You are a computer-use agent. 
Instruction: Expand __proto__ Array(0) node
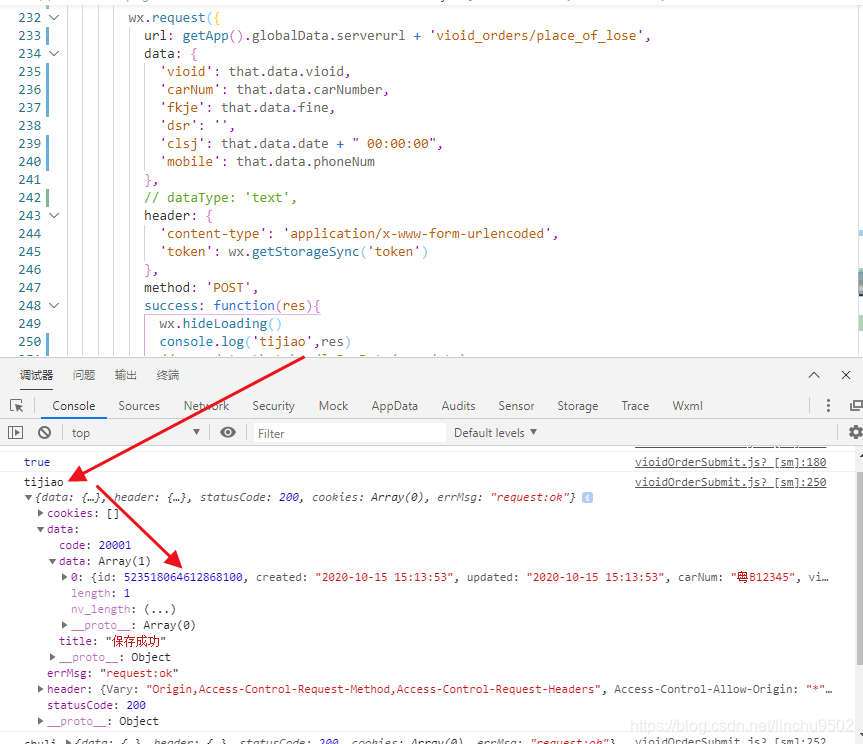pos(64,625)
